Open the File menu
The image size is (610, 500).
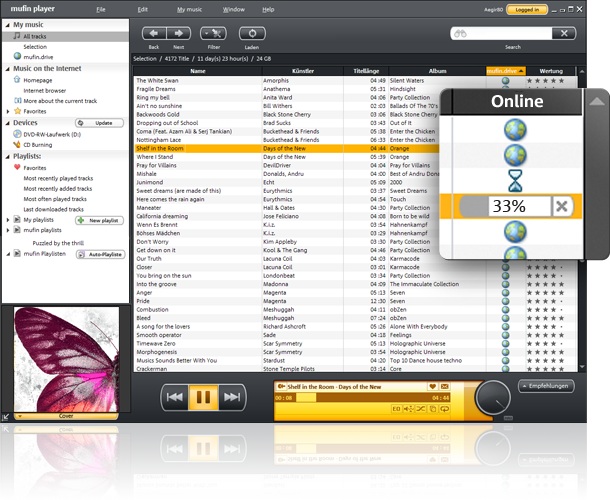coord(101,9)
